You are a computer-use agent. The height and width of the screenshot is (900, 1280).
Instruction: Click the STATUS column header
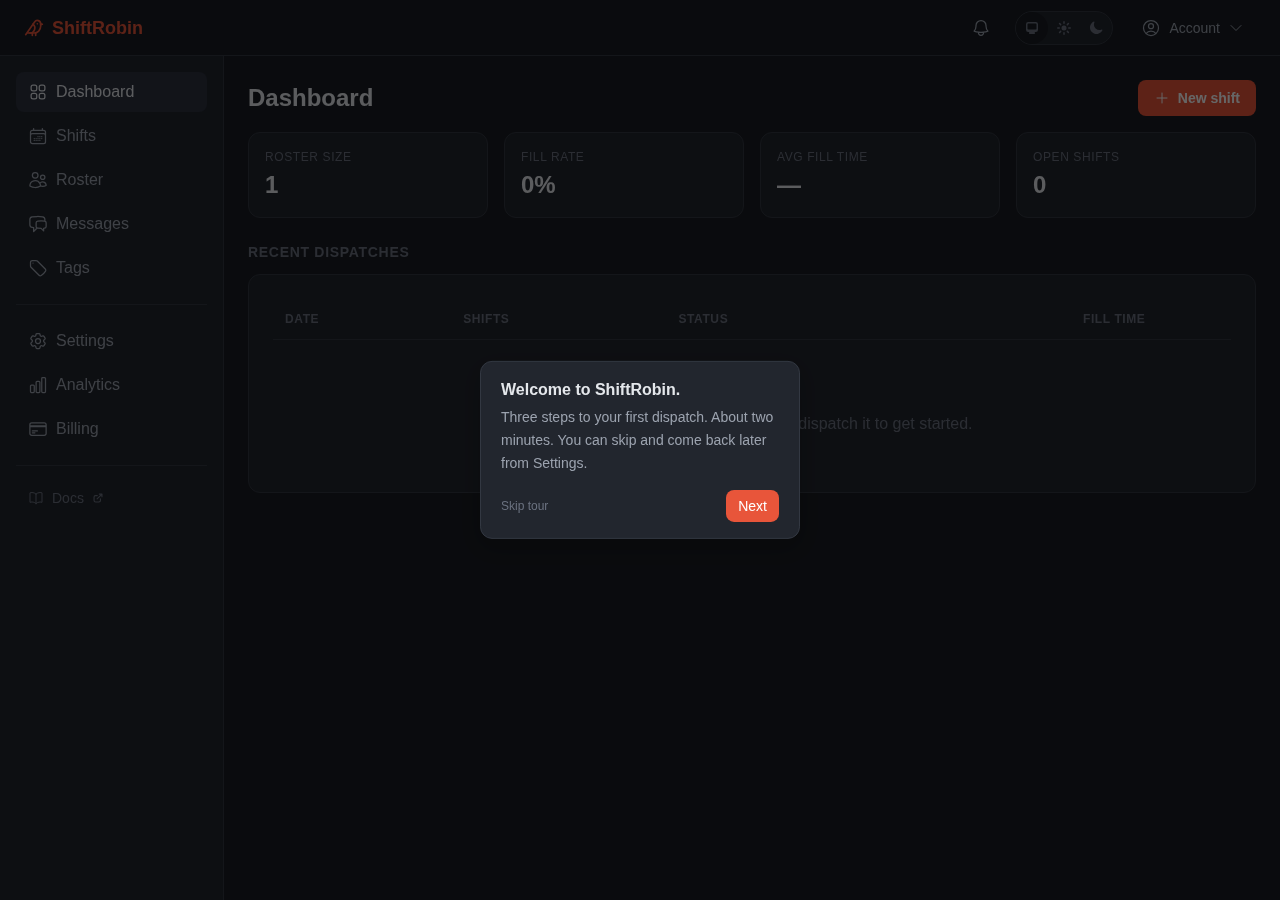pos(703,319)
